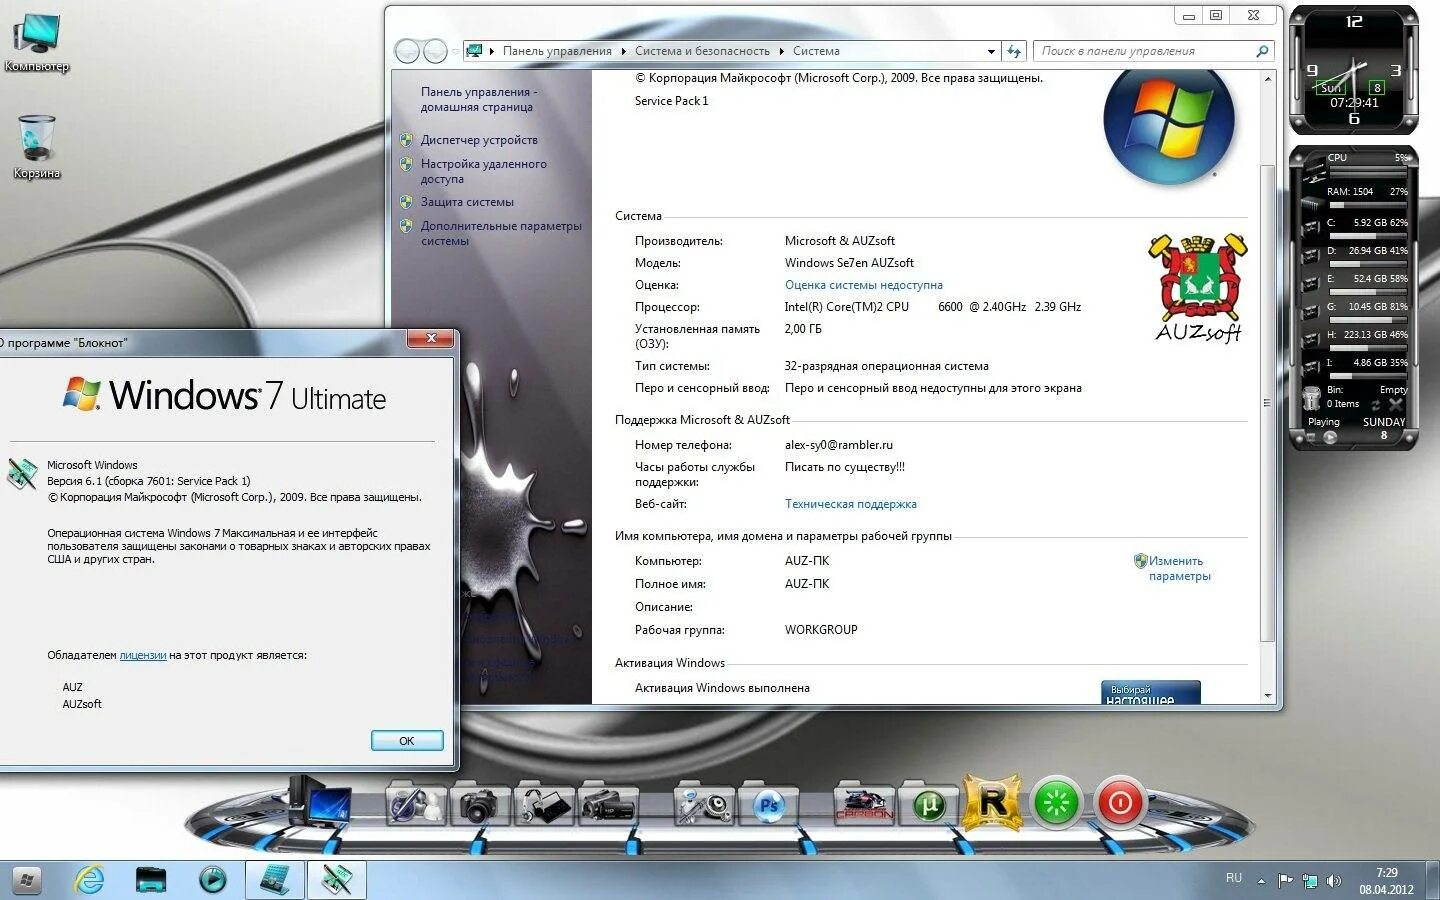This screenshot has height=900, width=1440.
Task: Click the empty bin X in gadget
Action: [1396, 404]
